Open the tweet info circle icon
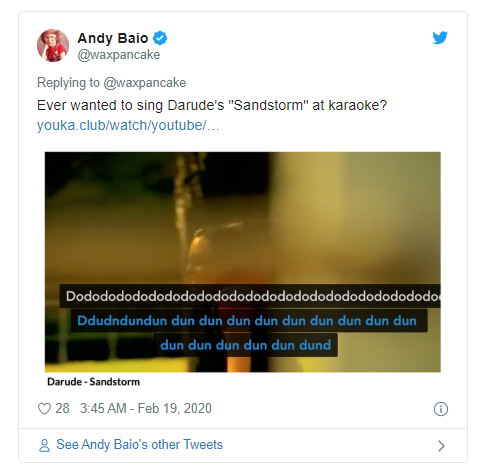488x471 pixels. [x=441, y=409]
